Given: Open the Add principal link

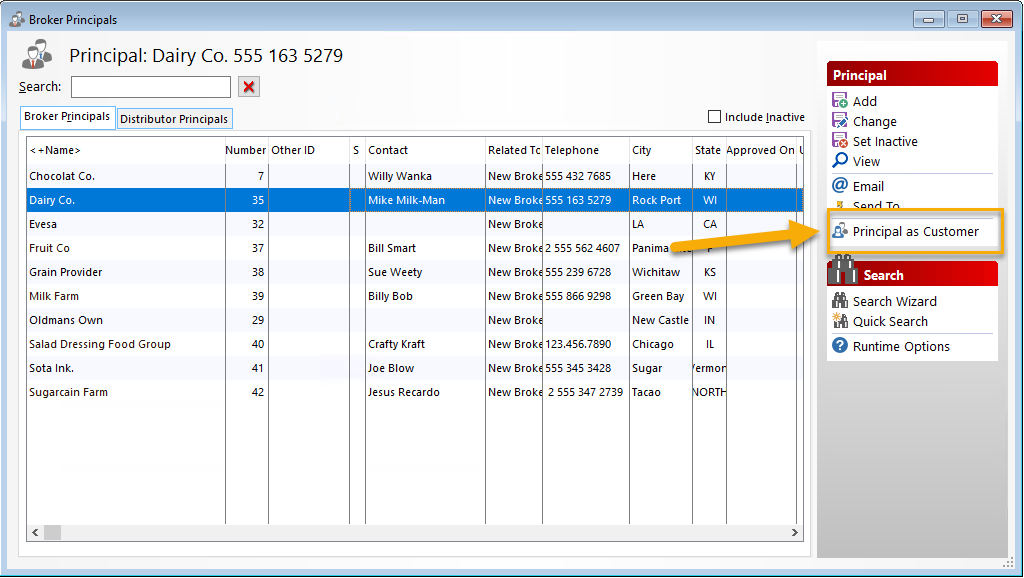Looking at the screenshot, I should coord(865,101).
